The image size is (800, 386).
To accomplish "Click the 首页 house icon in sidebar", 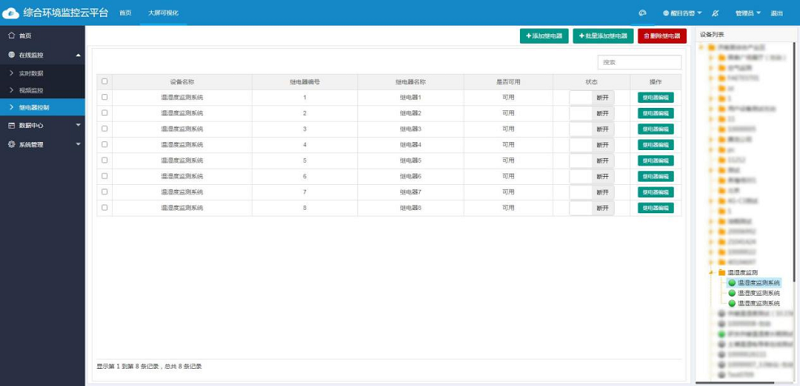I will coord(12,36).
